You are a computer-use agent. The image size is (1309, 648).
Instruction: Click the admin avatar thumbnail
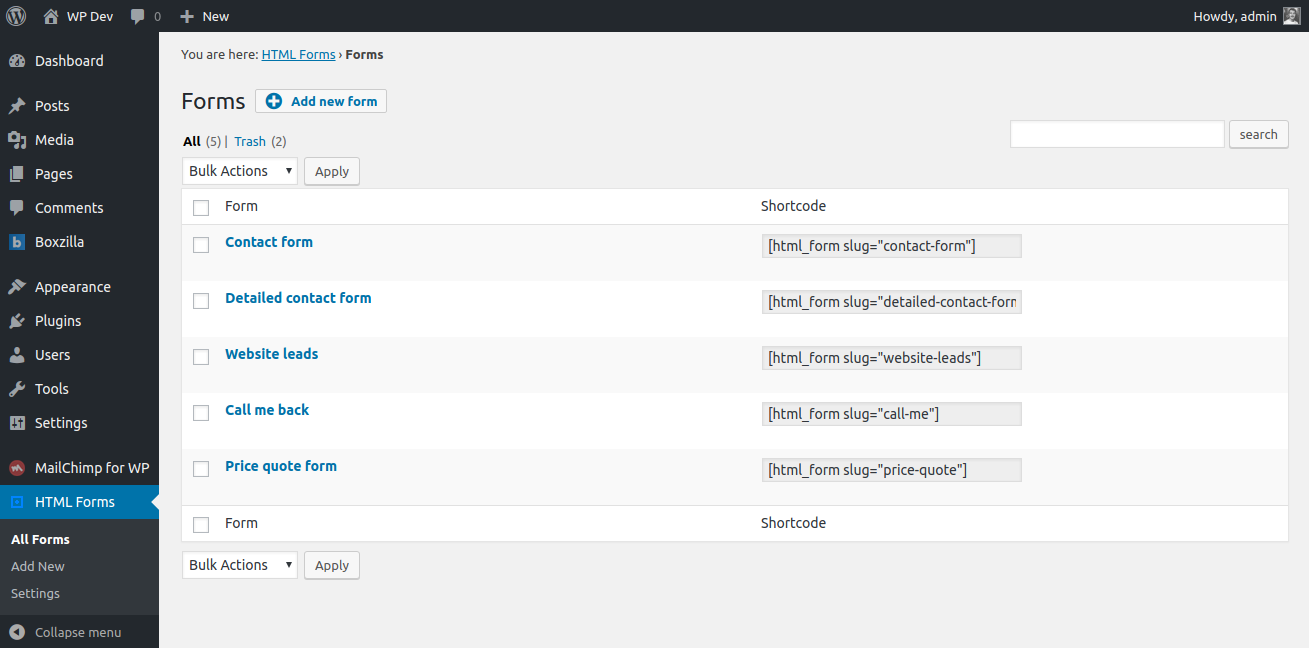click(1292, 16)
